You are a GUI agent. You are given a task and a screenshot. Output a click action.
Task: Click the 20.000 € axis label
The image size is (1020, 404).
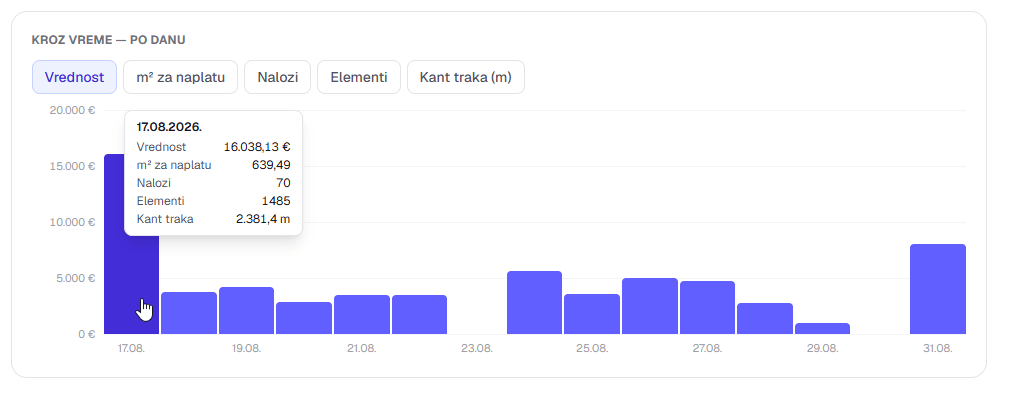[x=72, y=110]
